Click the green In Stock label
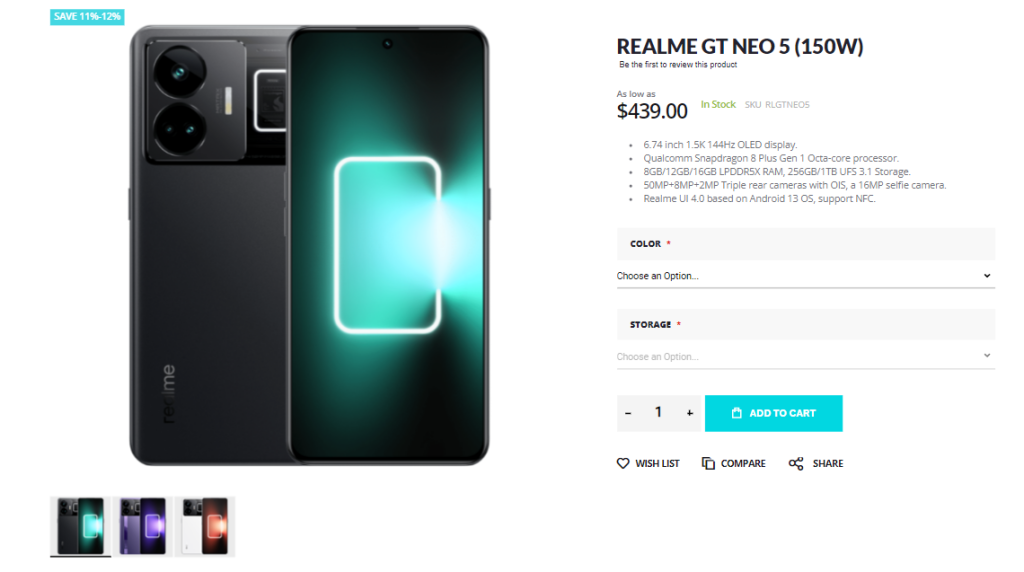The height and width of the screenshot is (572, 1024). [718, 104]
